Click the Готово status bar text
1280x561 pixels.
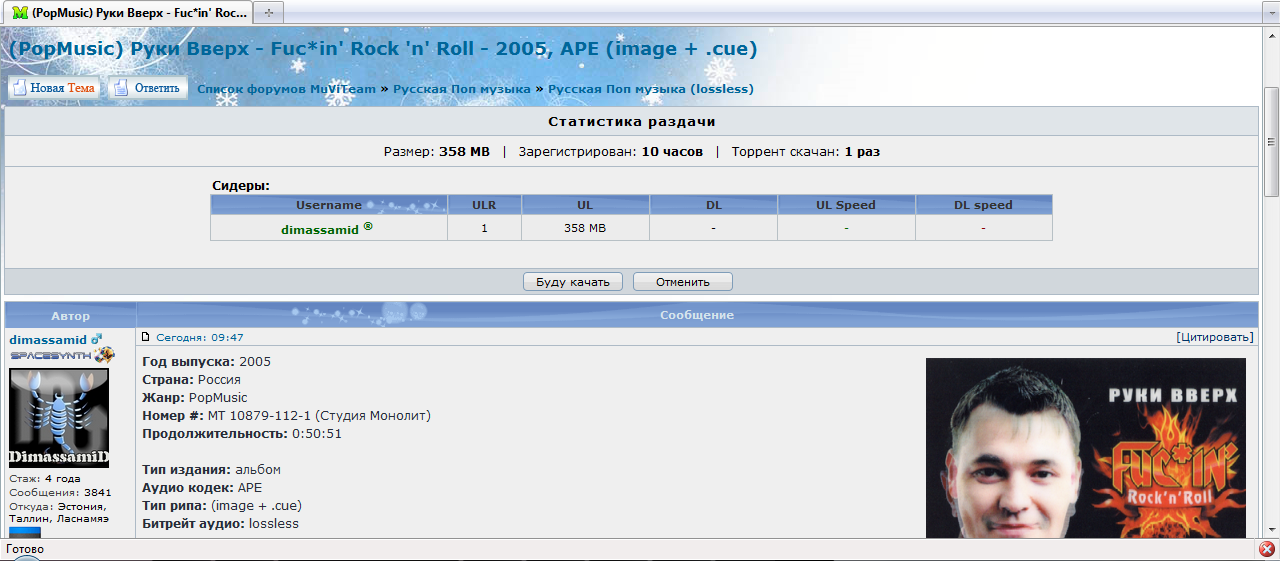[x=25, y=549]
